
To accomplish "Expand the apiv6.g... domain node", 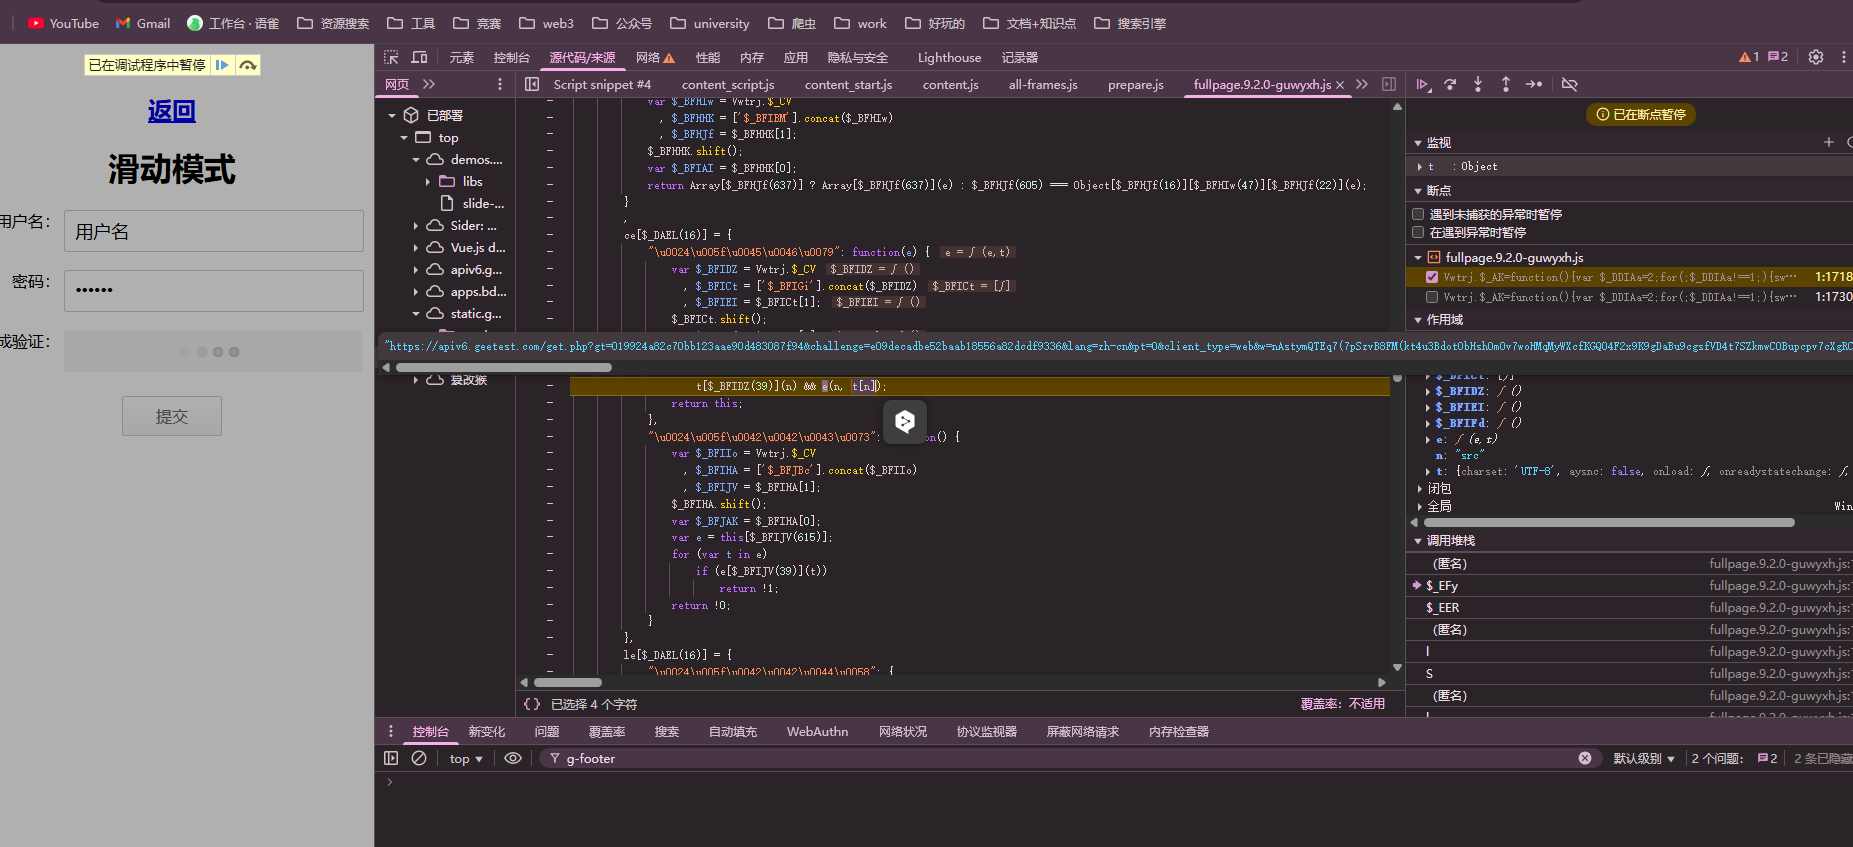I will (416, 270).
